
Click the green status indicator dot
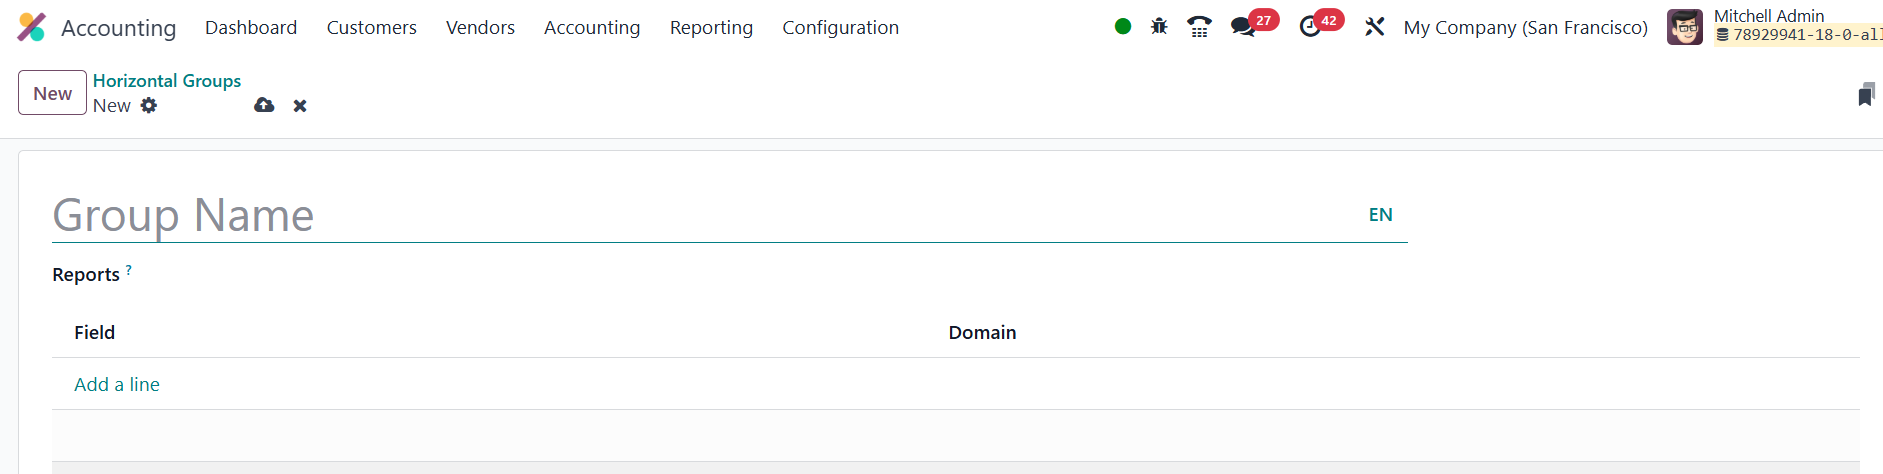pos(1123,27)
